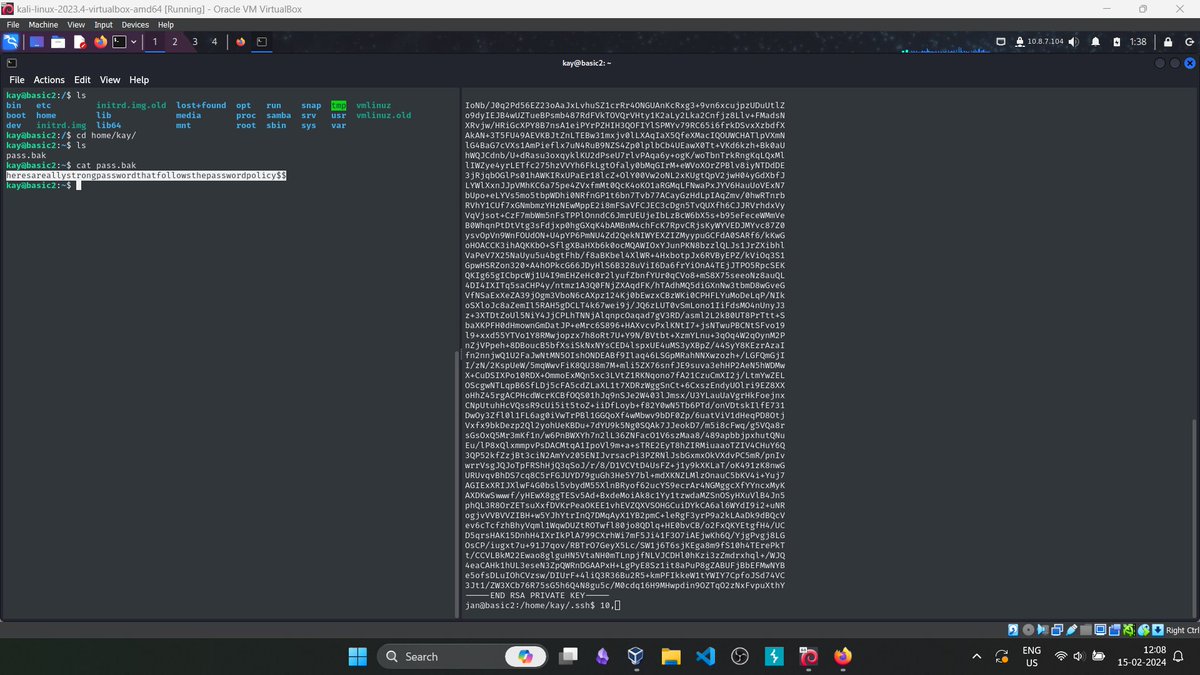This screenshot has width=1200, height=675.
Task: Open VirtualBox Help menu
Action: click(x=166, y=24)
